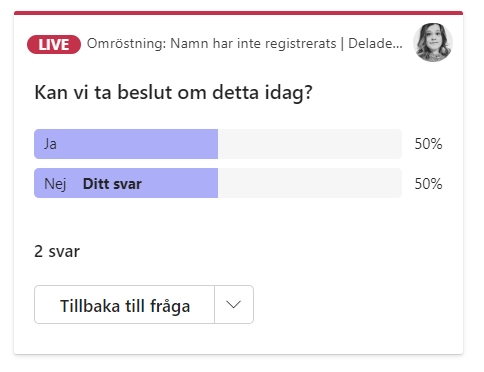Image resolution: width=484 pixels, height=372 pixels.
Task: Go back via Tillbaka till fråga button
Action: [125, 304]
